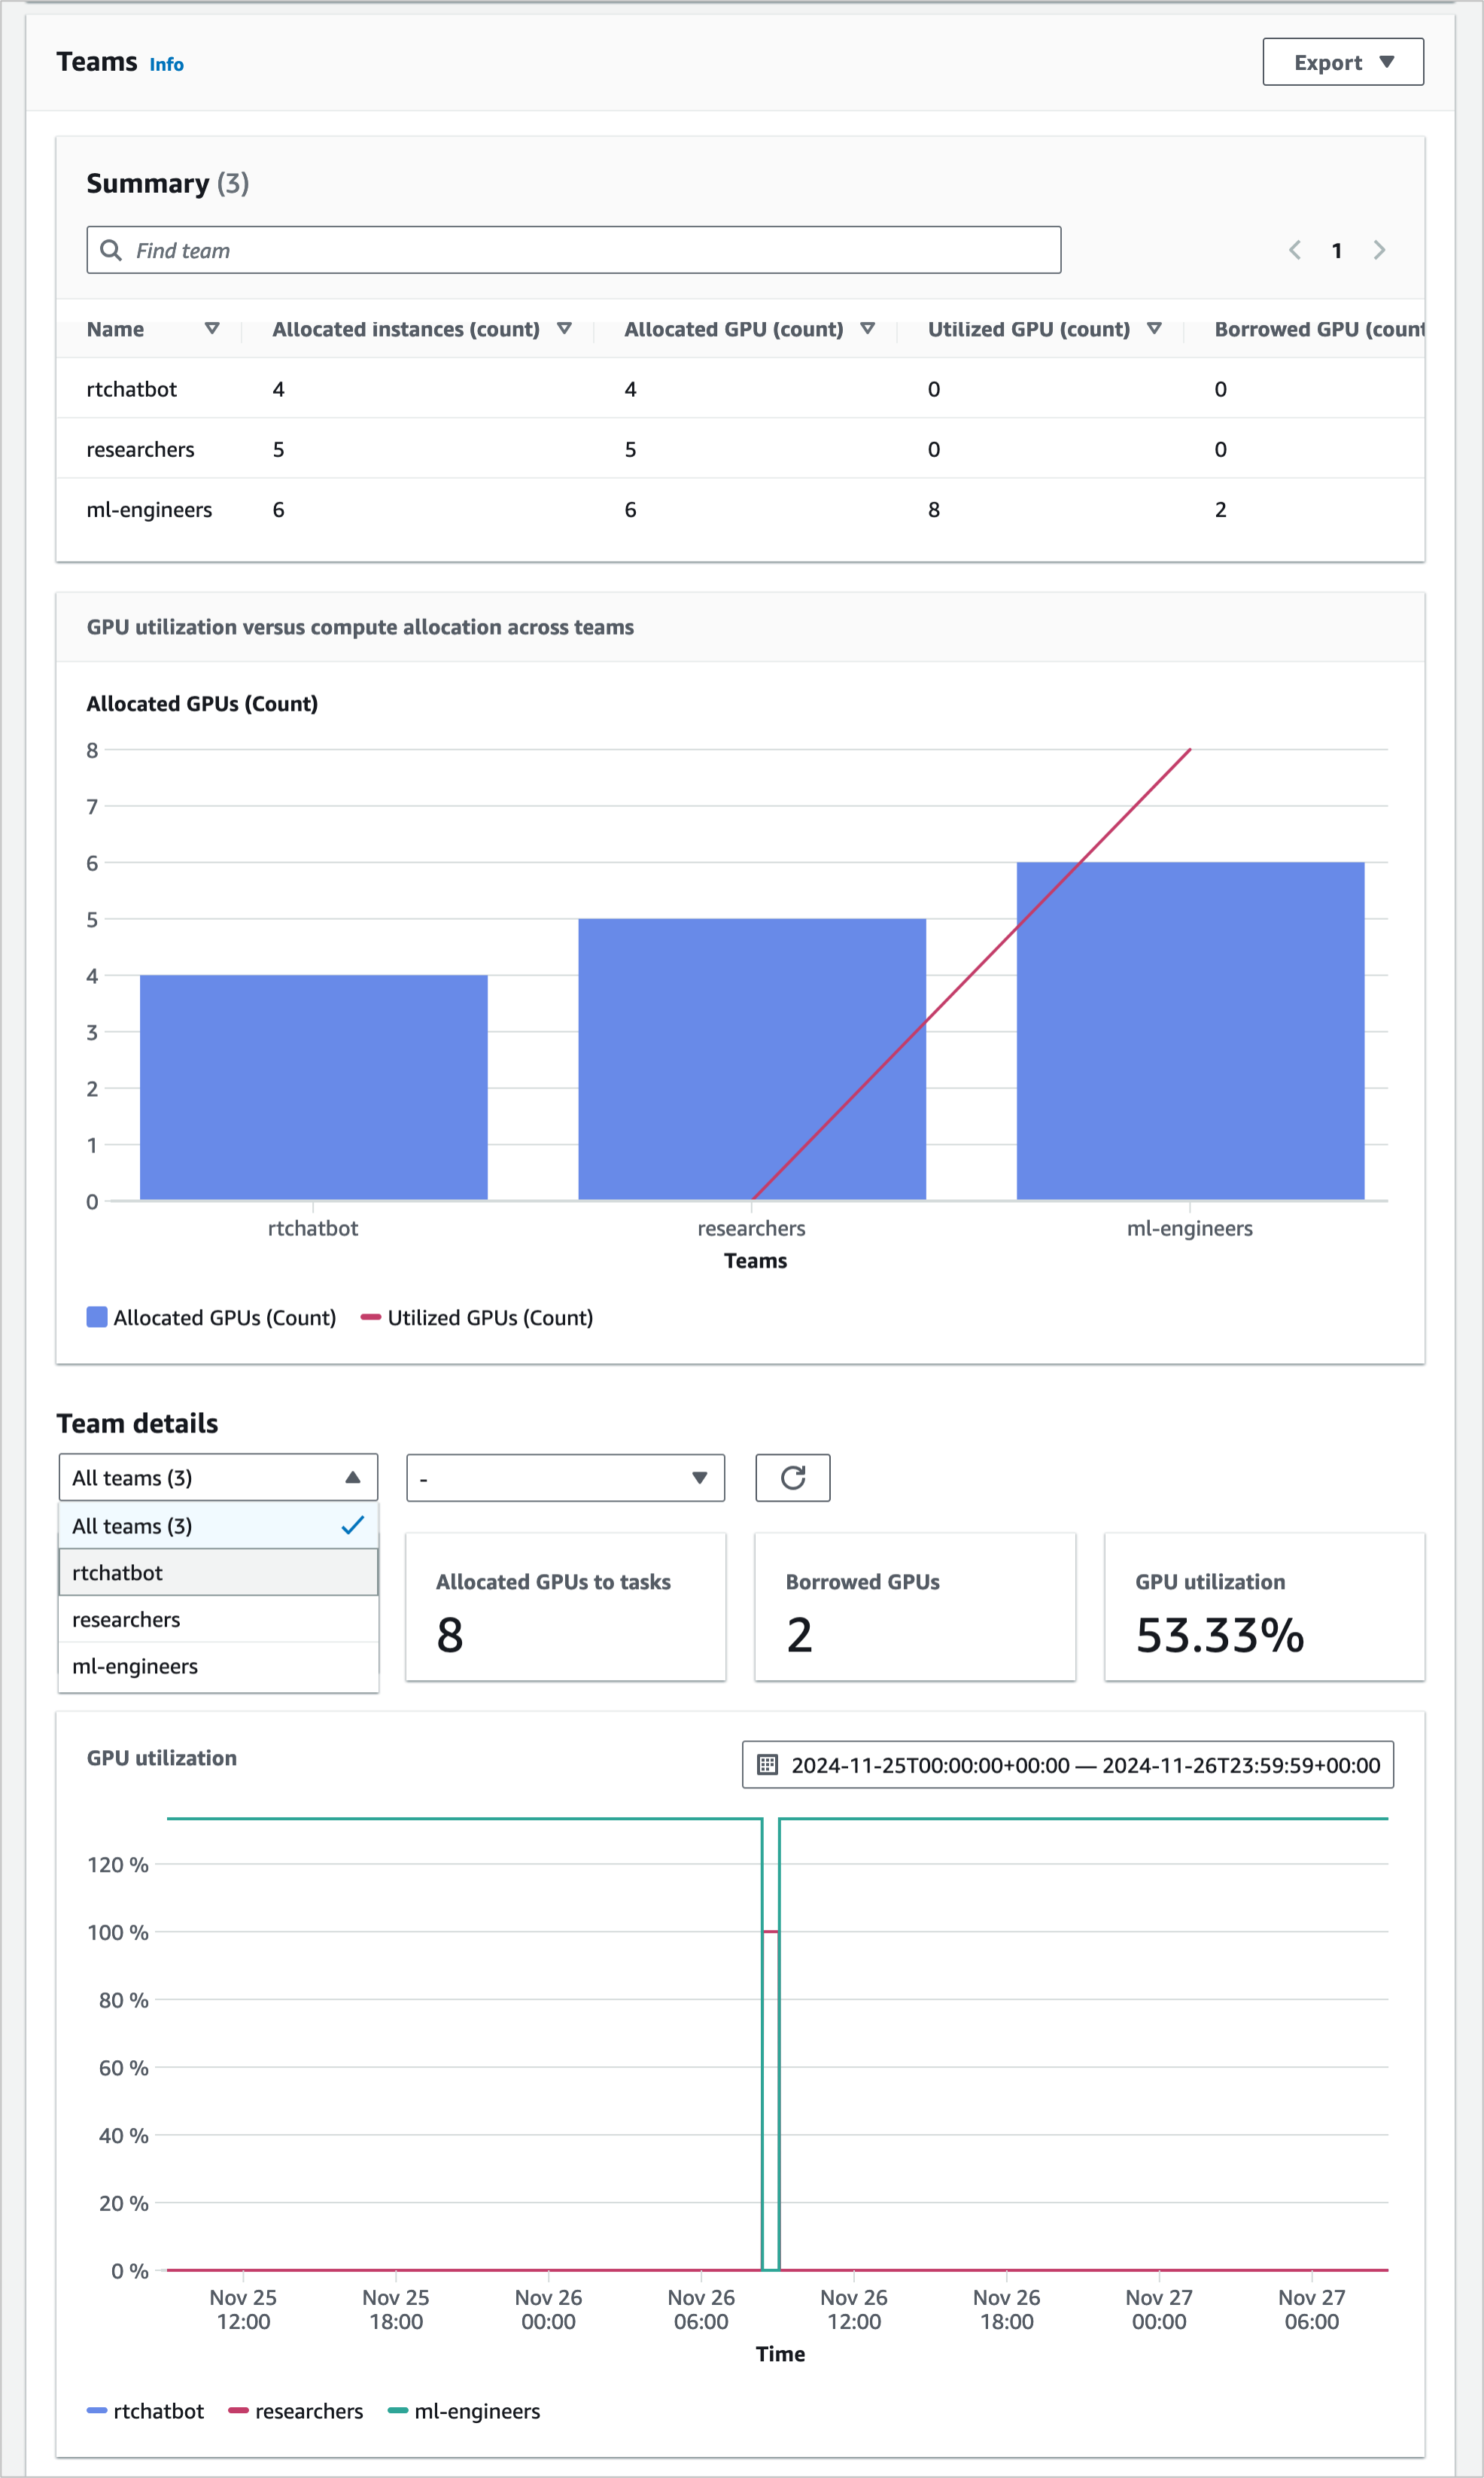Click the Utilized GPU (count) header

[x=1028, y=329]
